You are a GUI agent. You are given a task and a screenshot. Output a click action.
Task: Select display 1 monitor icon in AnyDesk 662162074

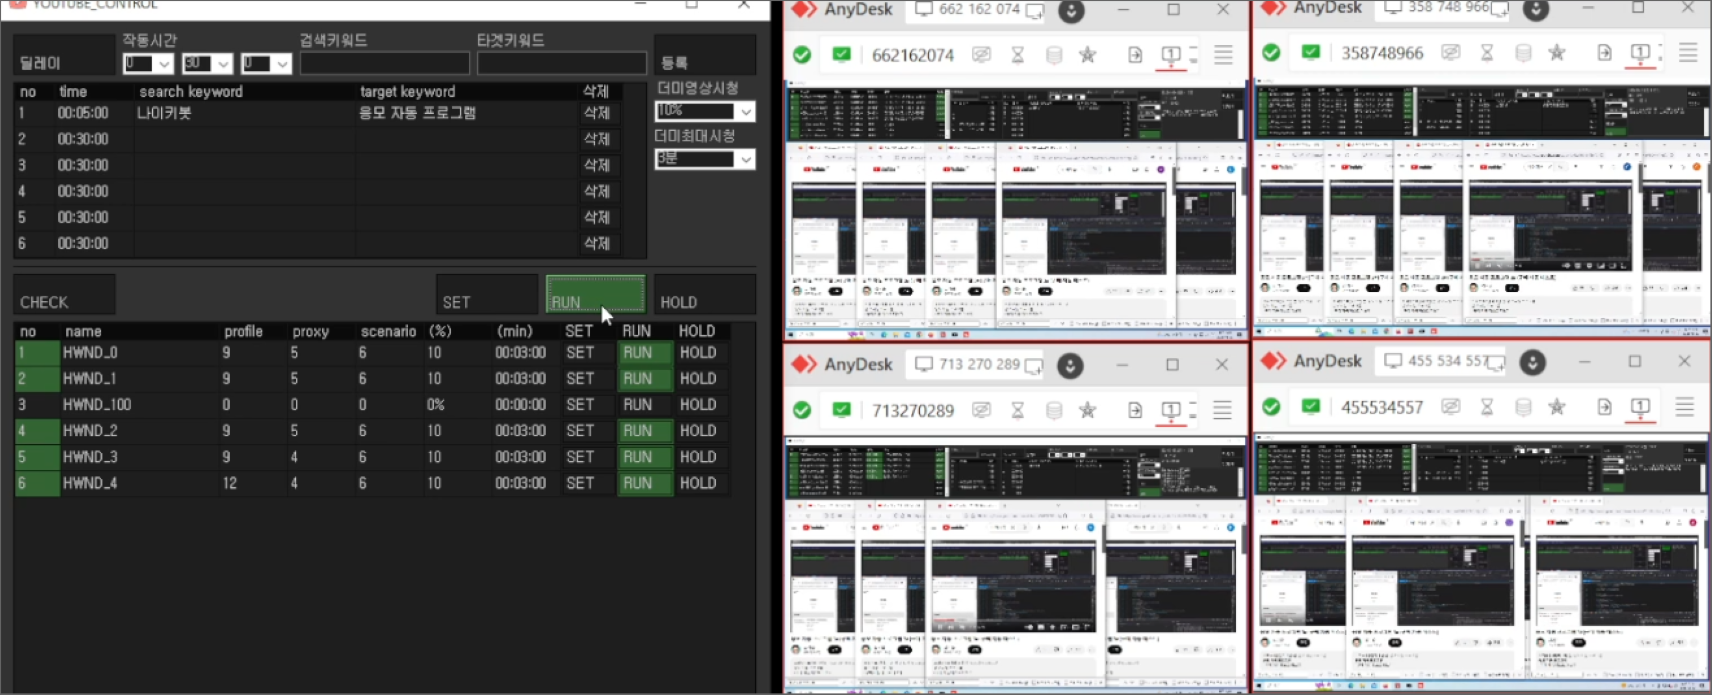point(1171,54)
